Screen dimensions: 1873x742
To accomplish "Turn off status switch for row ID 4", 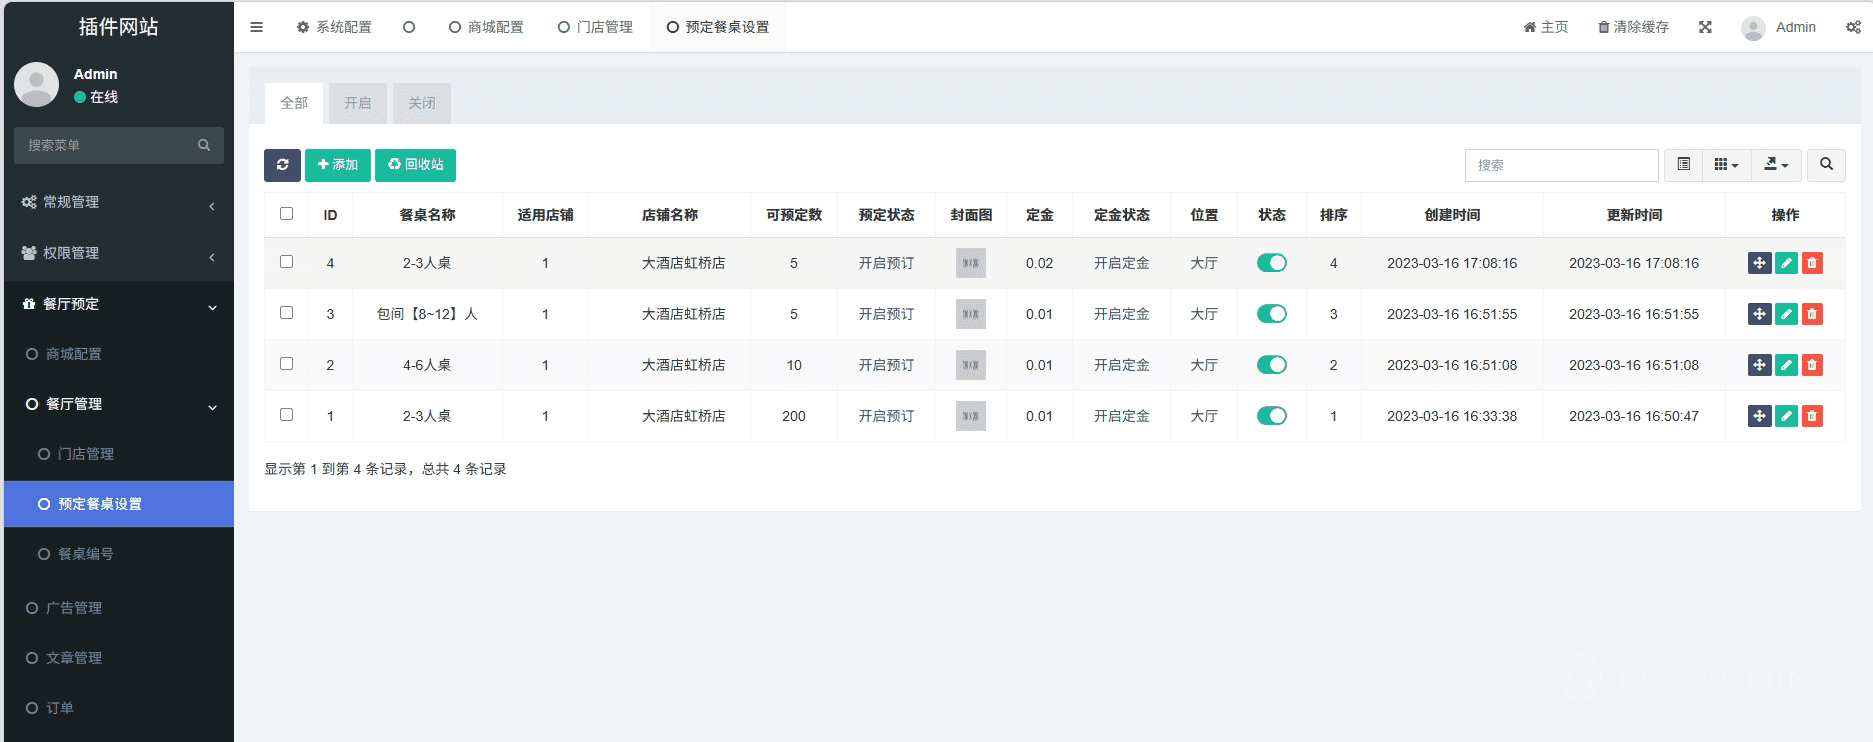I will pos(1271,263).
